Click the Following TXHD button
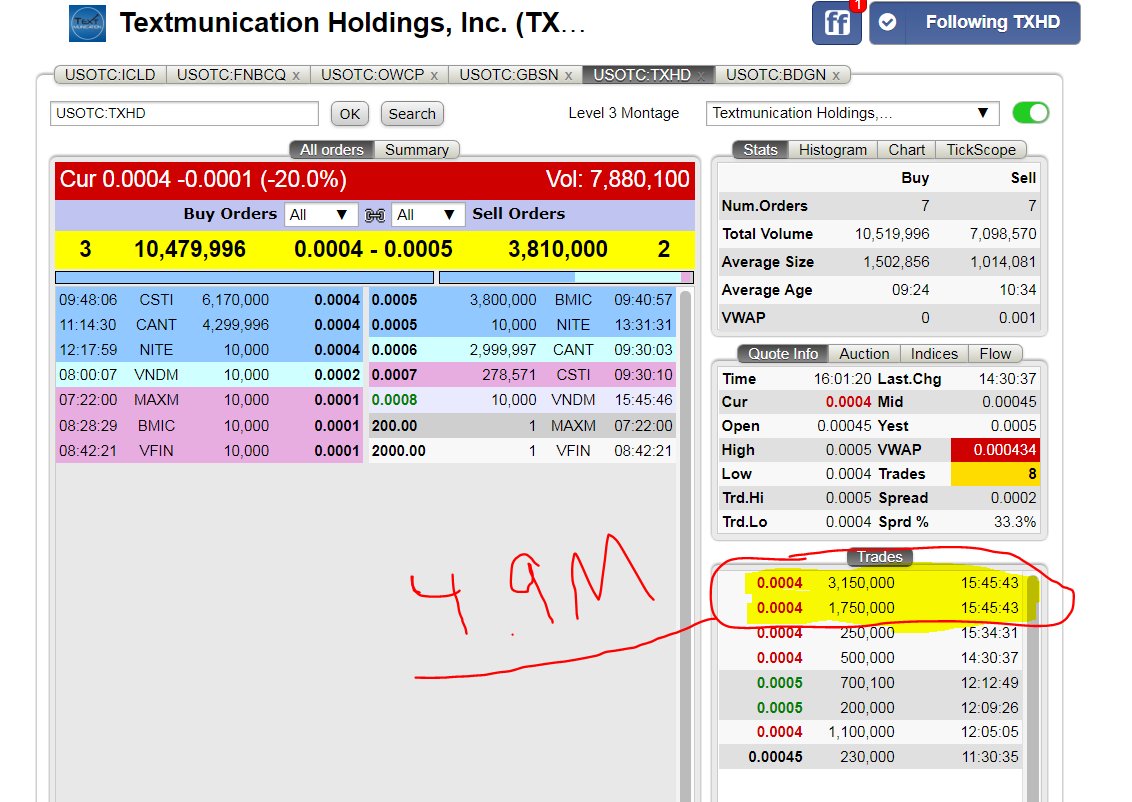The image size is (1132, 802). [x=975, y=23]
